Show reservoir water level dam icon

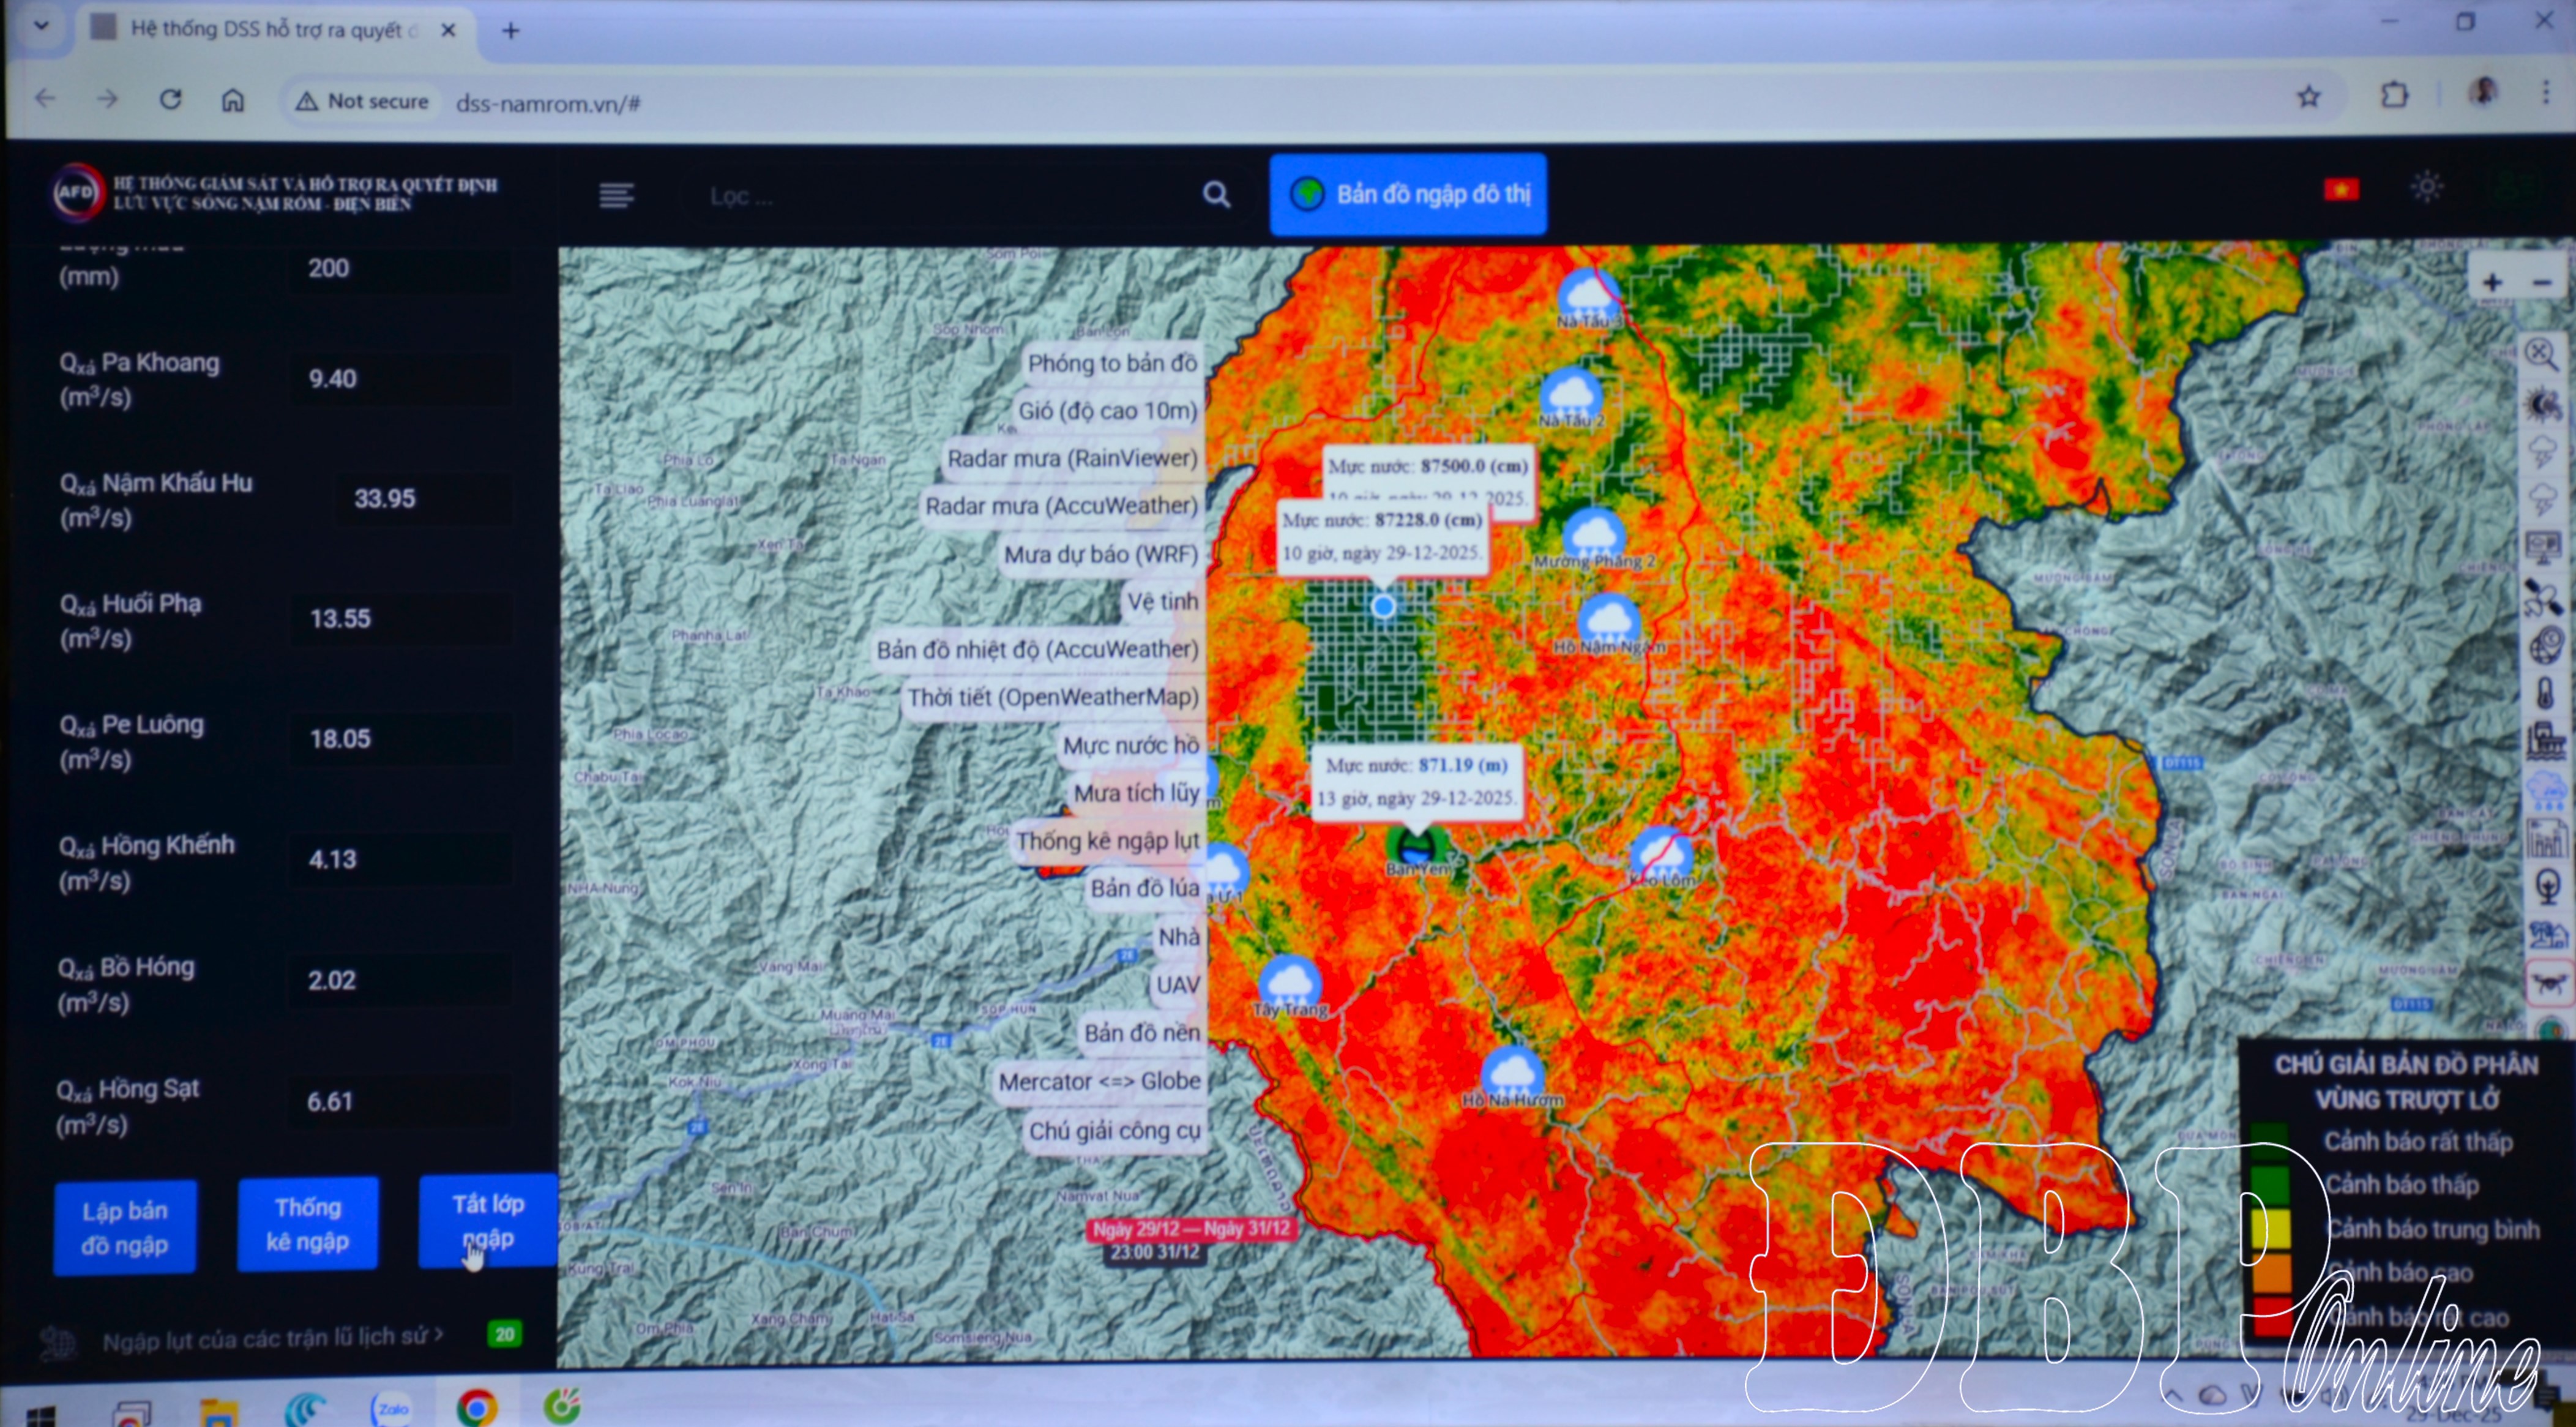click(2545, 742)
